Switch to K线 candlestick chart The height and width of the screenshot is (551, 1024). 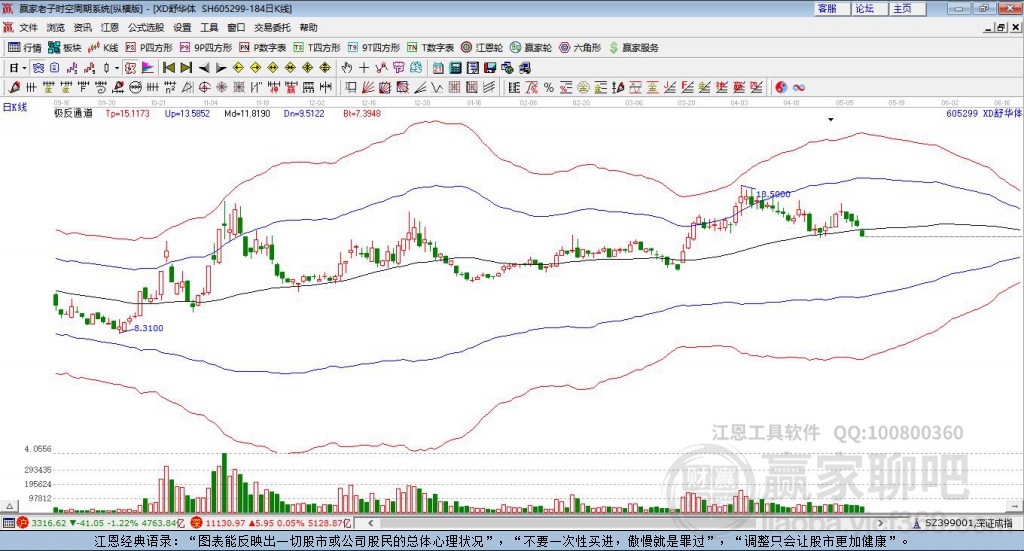[x=103, y=48]
